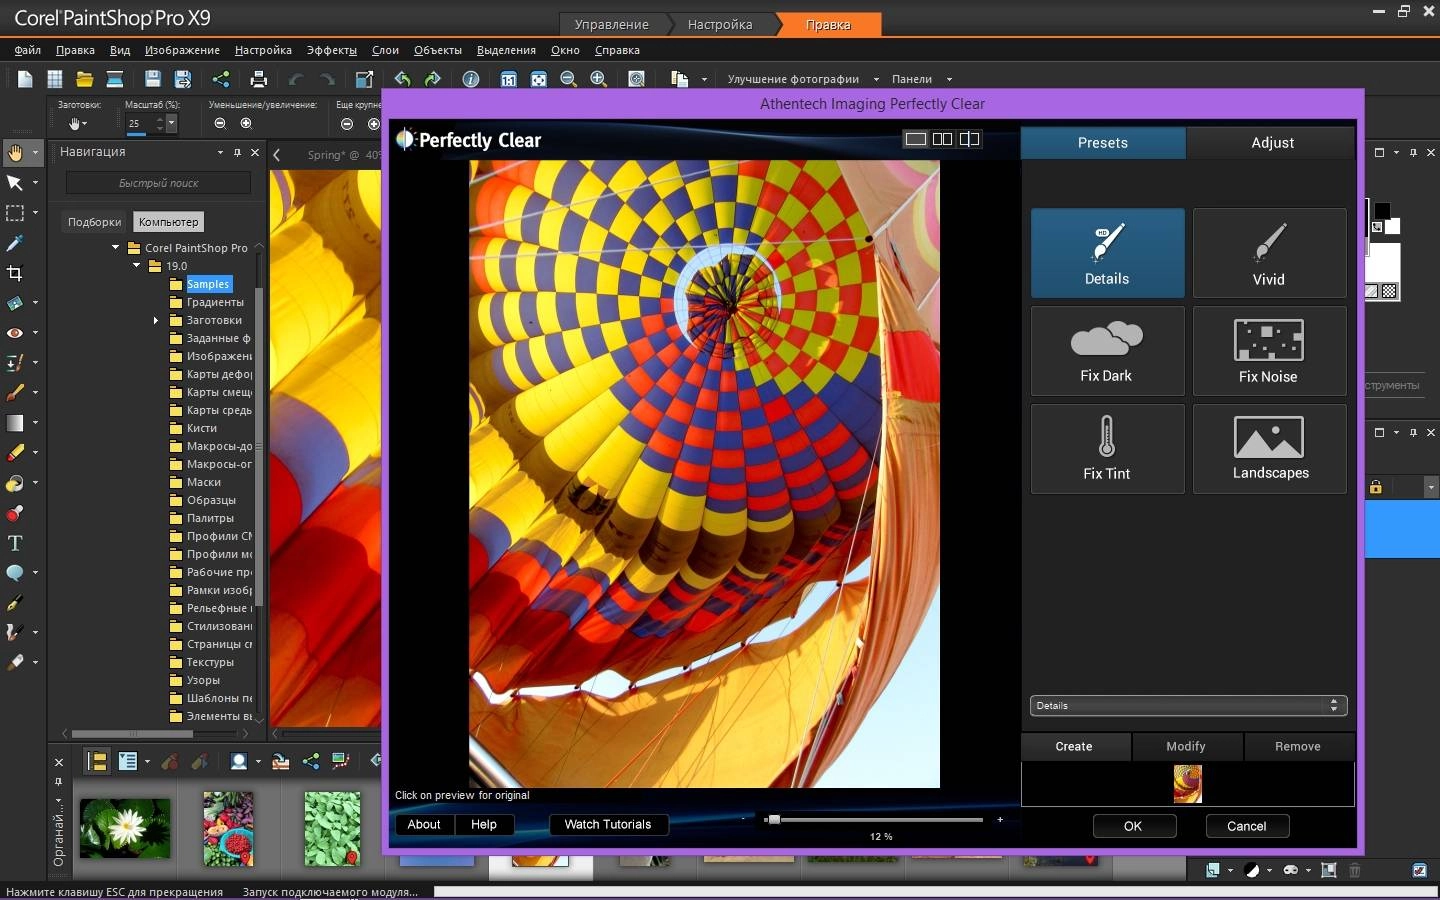The height and width of the screenshot is (900, 1440).
Task: Click the Print icon
Action: (259, 79)
